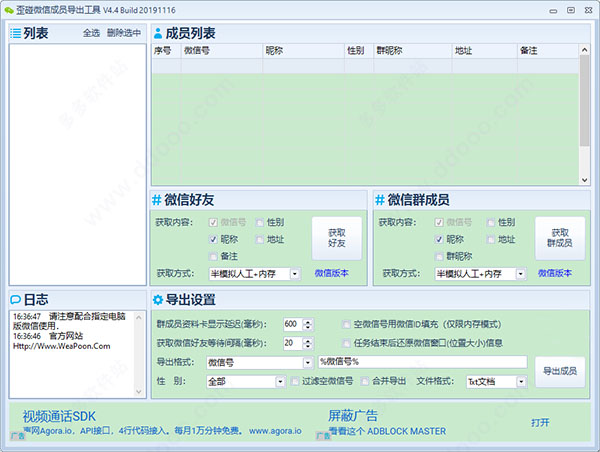Click member list scrollbar up arrow
600x452 pixels.
(584, 50)
